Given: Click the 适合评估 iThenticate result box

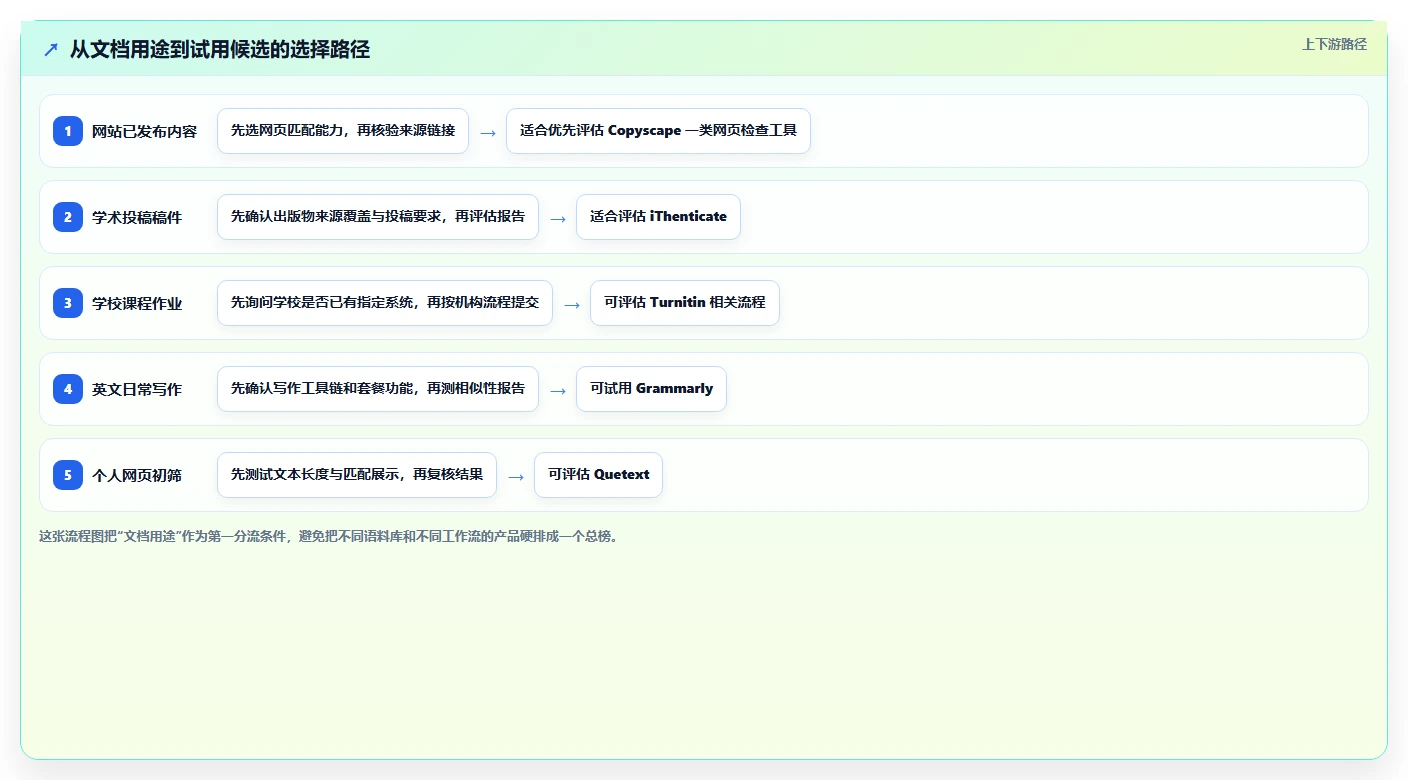Looking at the screenshot, I should [658, 217].
